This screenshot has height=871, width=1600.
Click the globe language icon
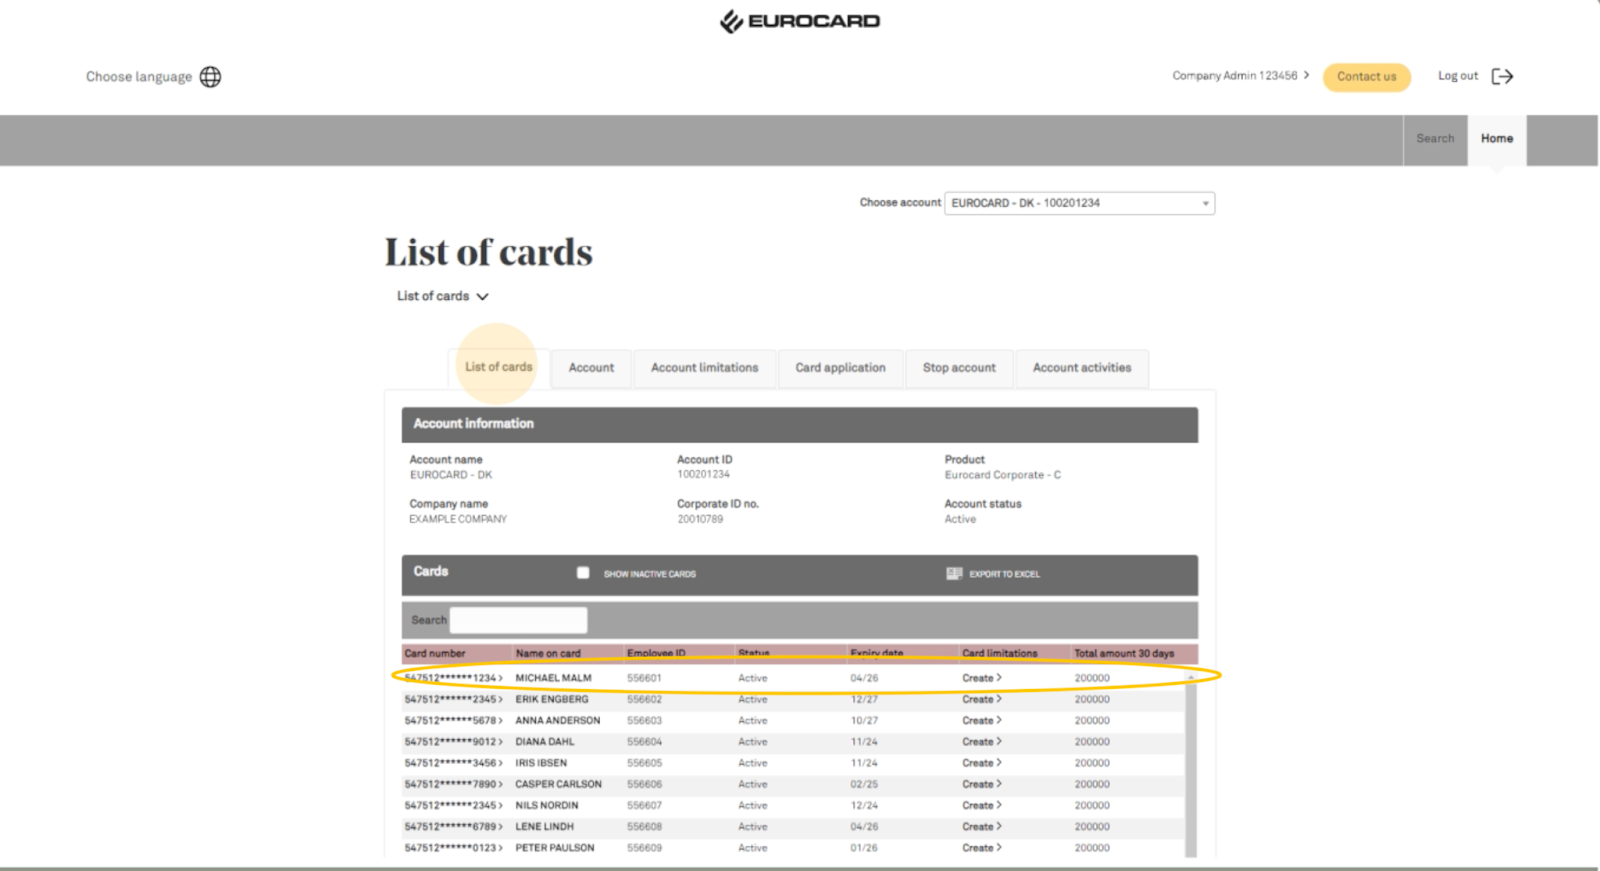[210, 77]
